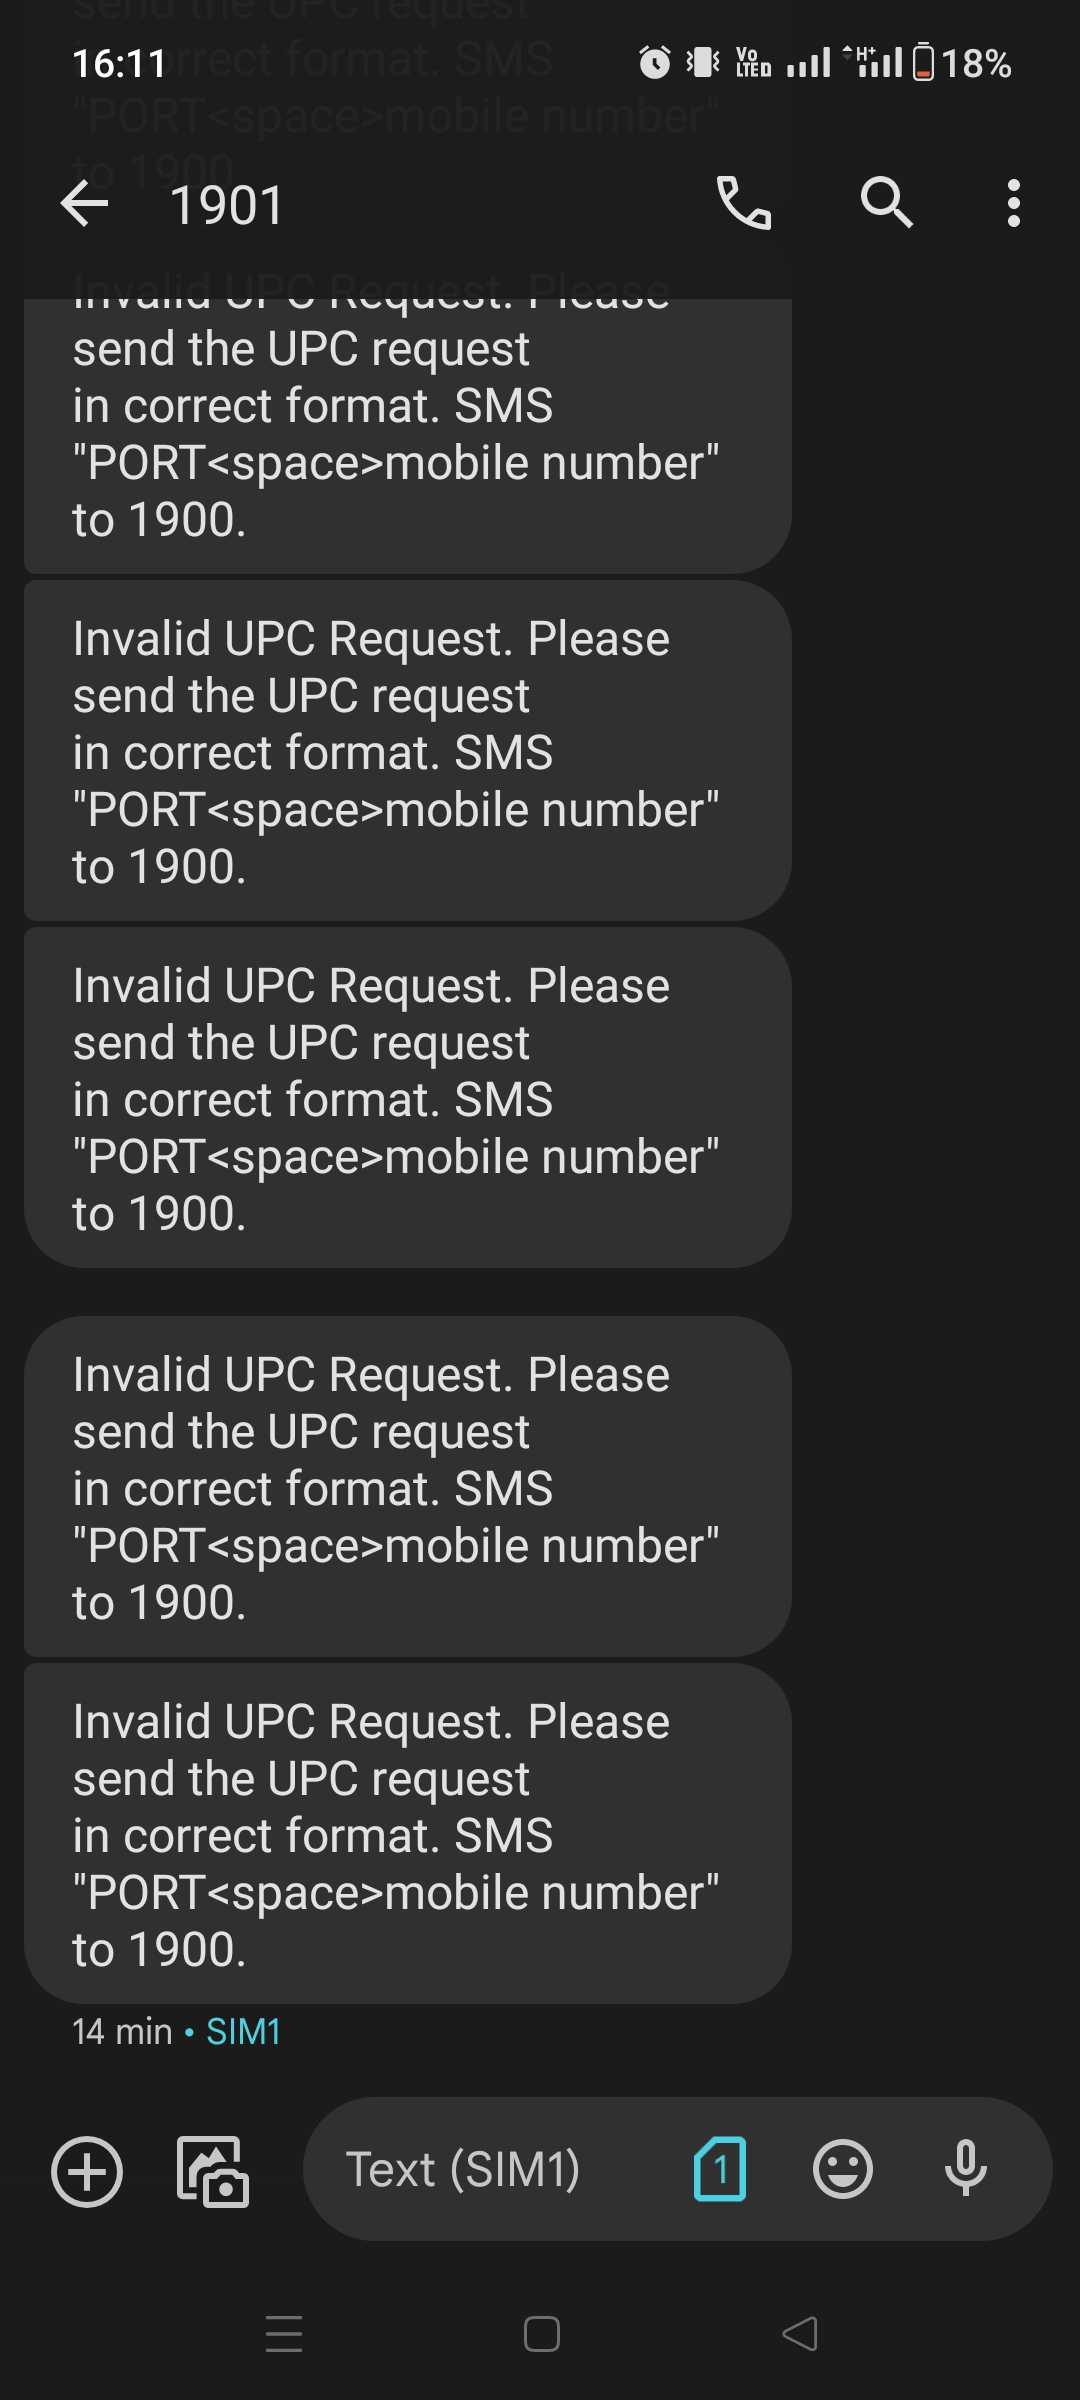Tap the back arrow to leave conversation
The height and width of the screenshot is (2400, 1080).
pyautogui.click(x=85, y=205)
